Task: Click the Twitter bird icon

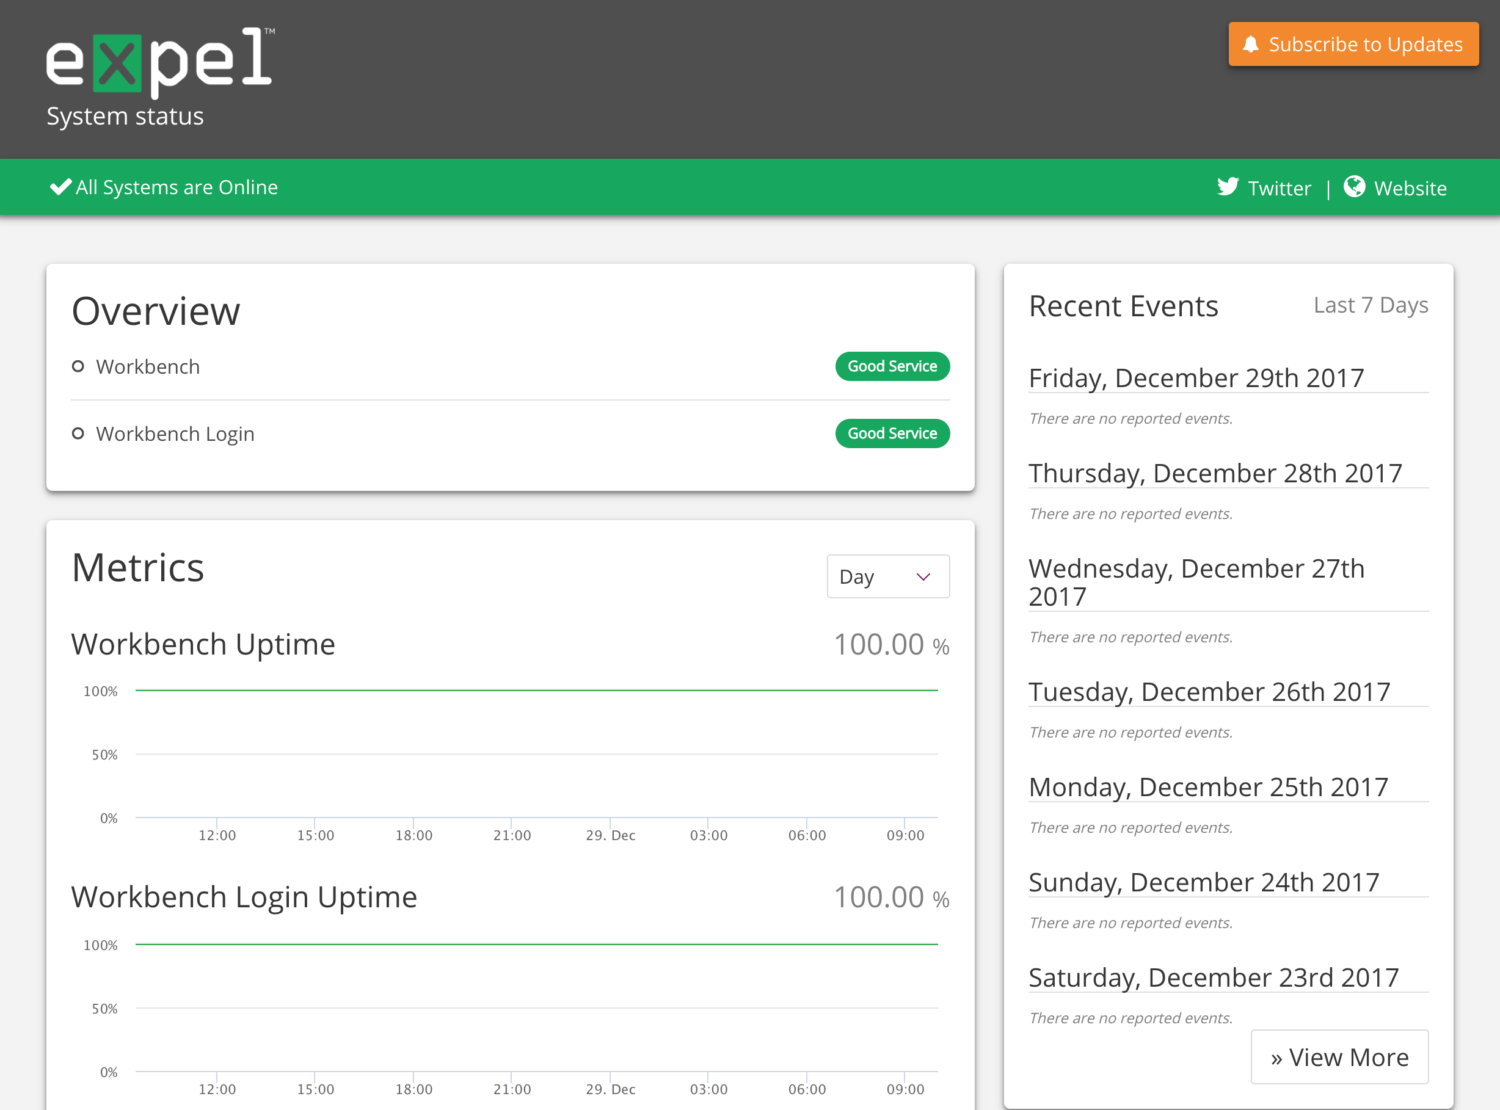Action: click(x=1226, y=186)
